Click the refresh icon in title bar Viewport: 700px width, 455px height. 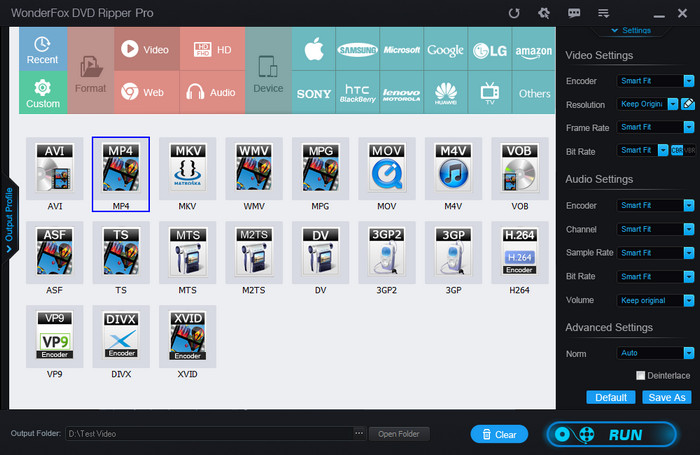click(x=514, y=13)
